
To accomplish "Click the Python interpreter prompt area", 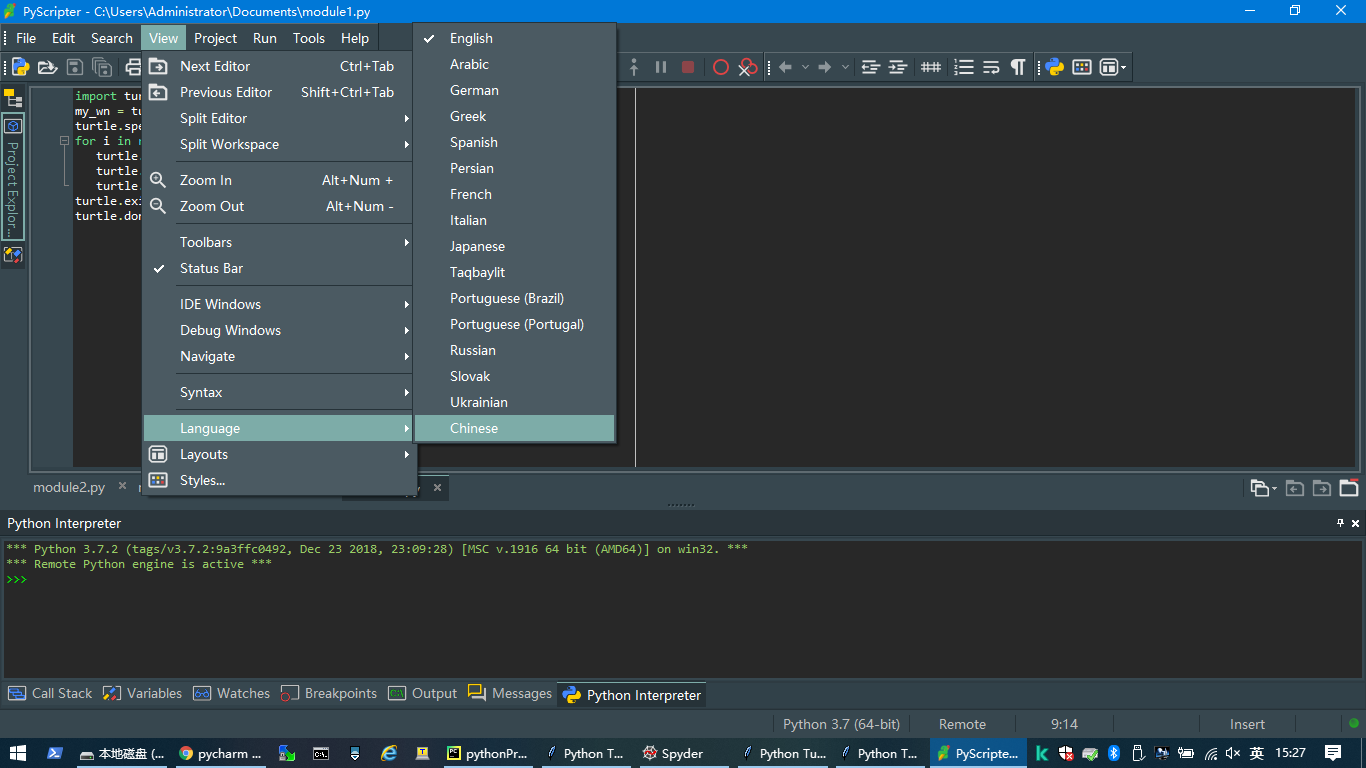I will [x=683, y=610].
